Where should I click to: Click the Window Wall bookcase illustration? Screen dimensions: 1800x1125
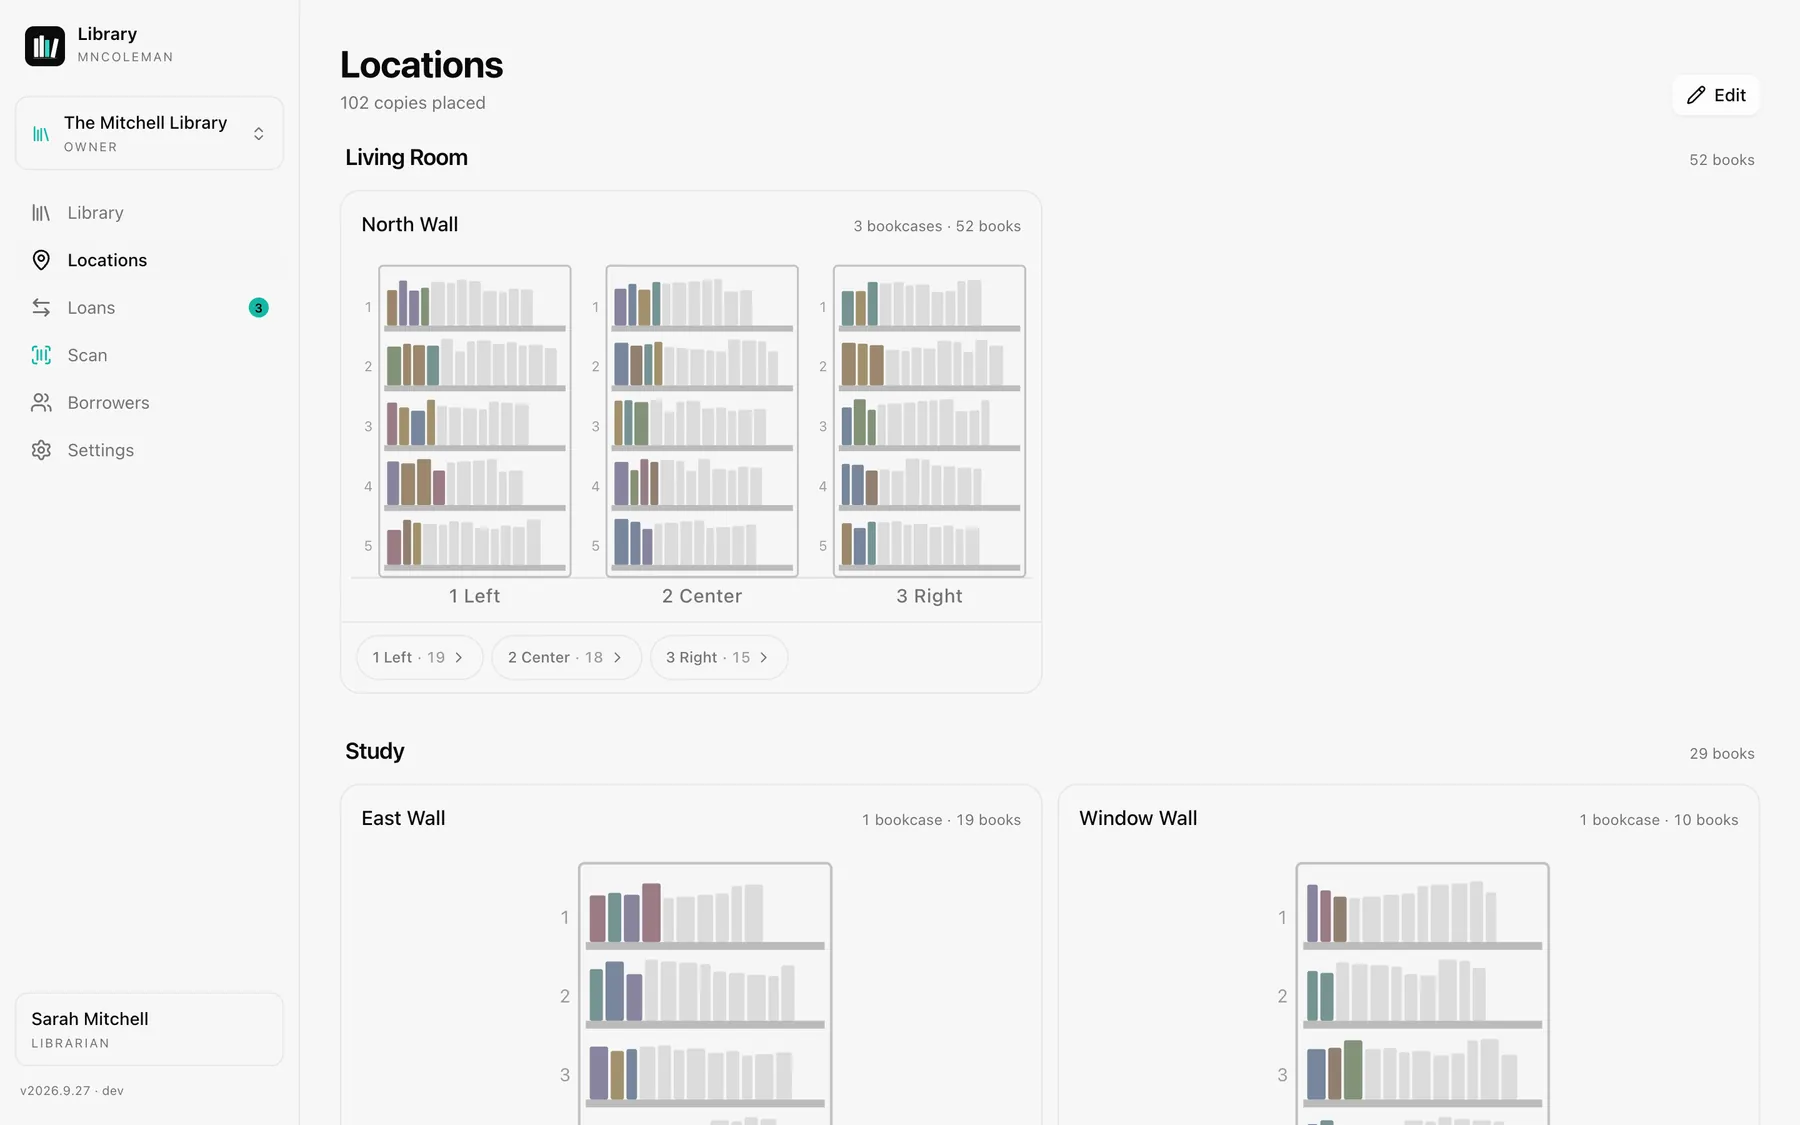coord(1423,994)
